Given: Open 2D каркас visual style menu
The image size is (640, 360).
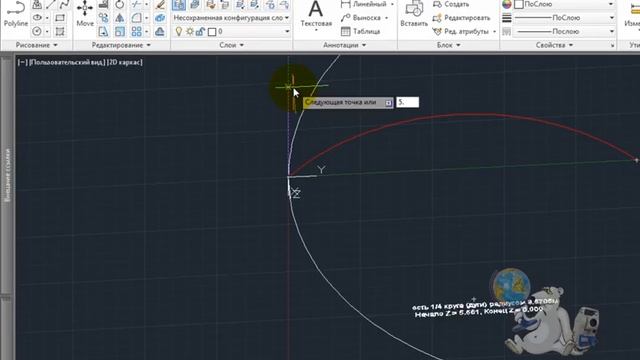Looking at the screenshot, I should tap(124, 62).
